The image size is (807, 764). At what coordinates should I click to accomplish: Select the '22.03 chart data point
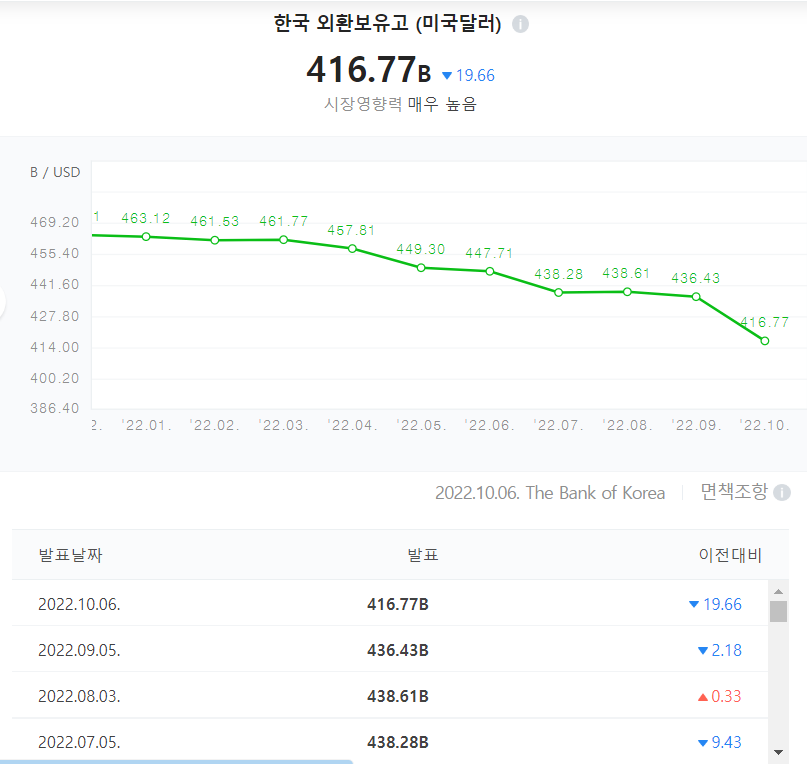[284, 240]
